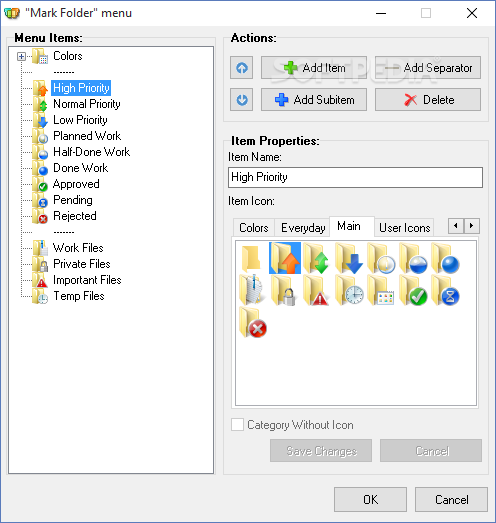
Task: Select Normal Priority in the menu tree
Action: tap(87, 104)
